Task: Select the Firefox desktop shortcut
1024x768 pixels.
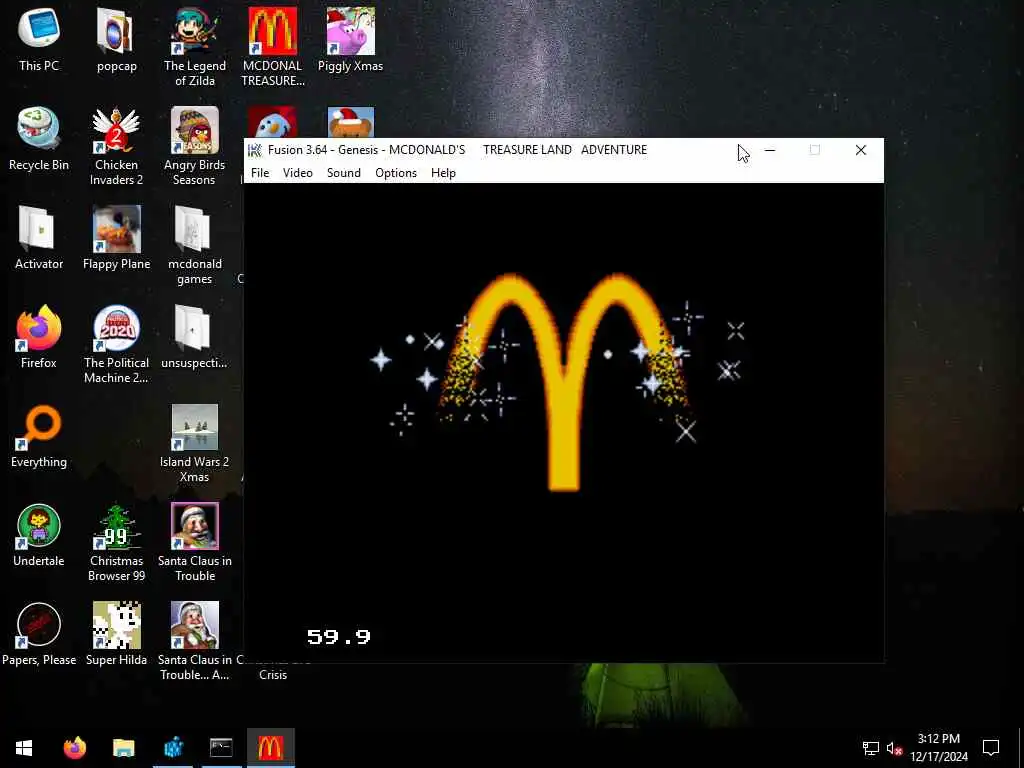Action: tap(39, 337)
